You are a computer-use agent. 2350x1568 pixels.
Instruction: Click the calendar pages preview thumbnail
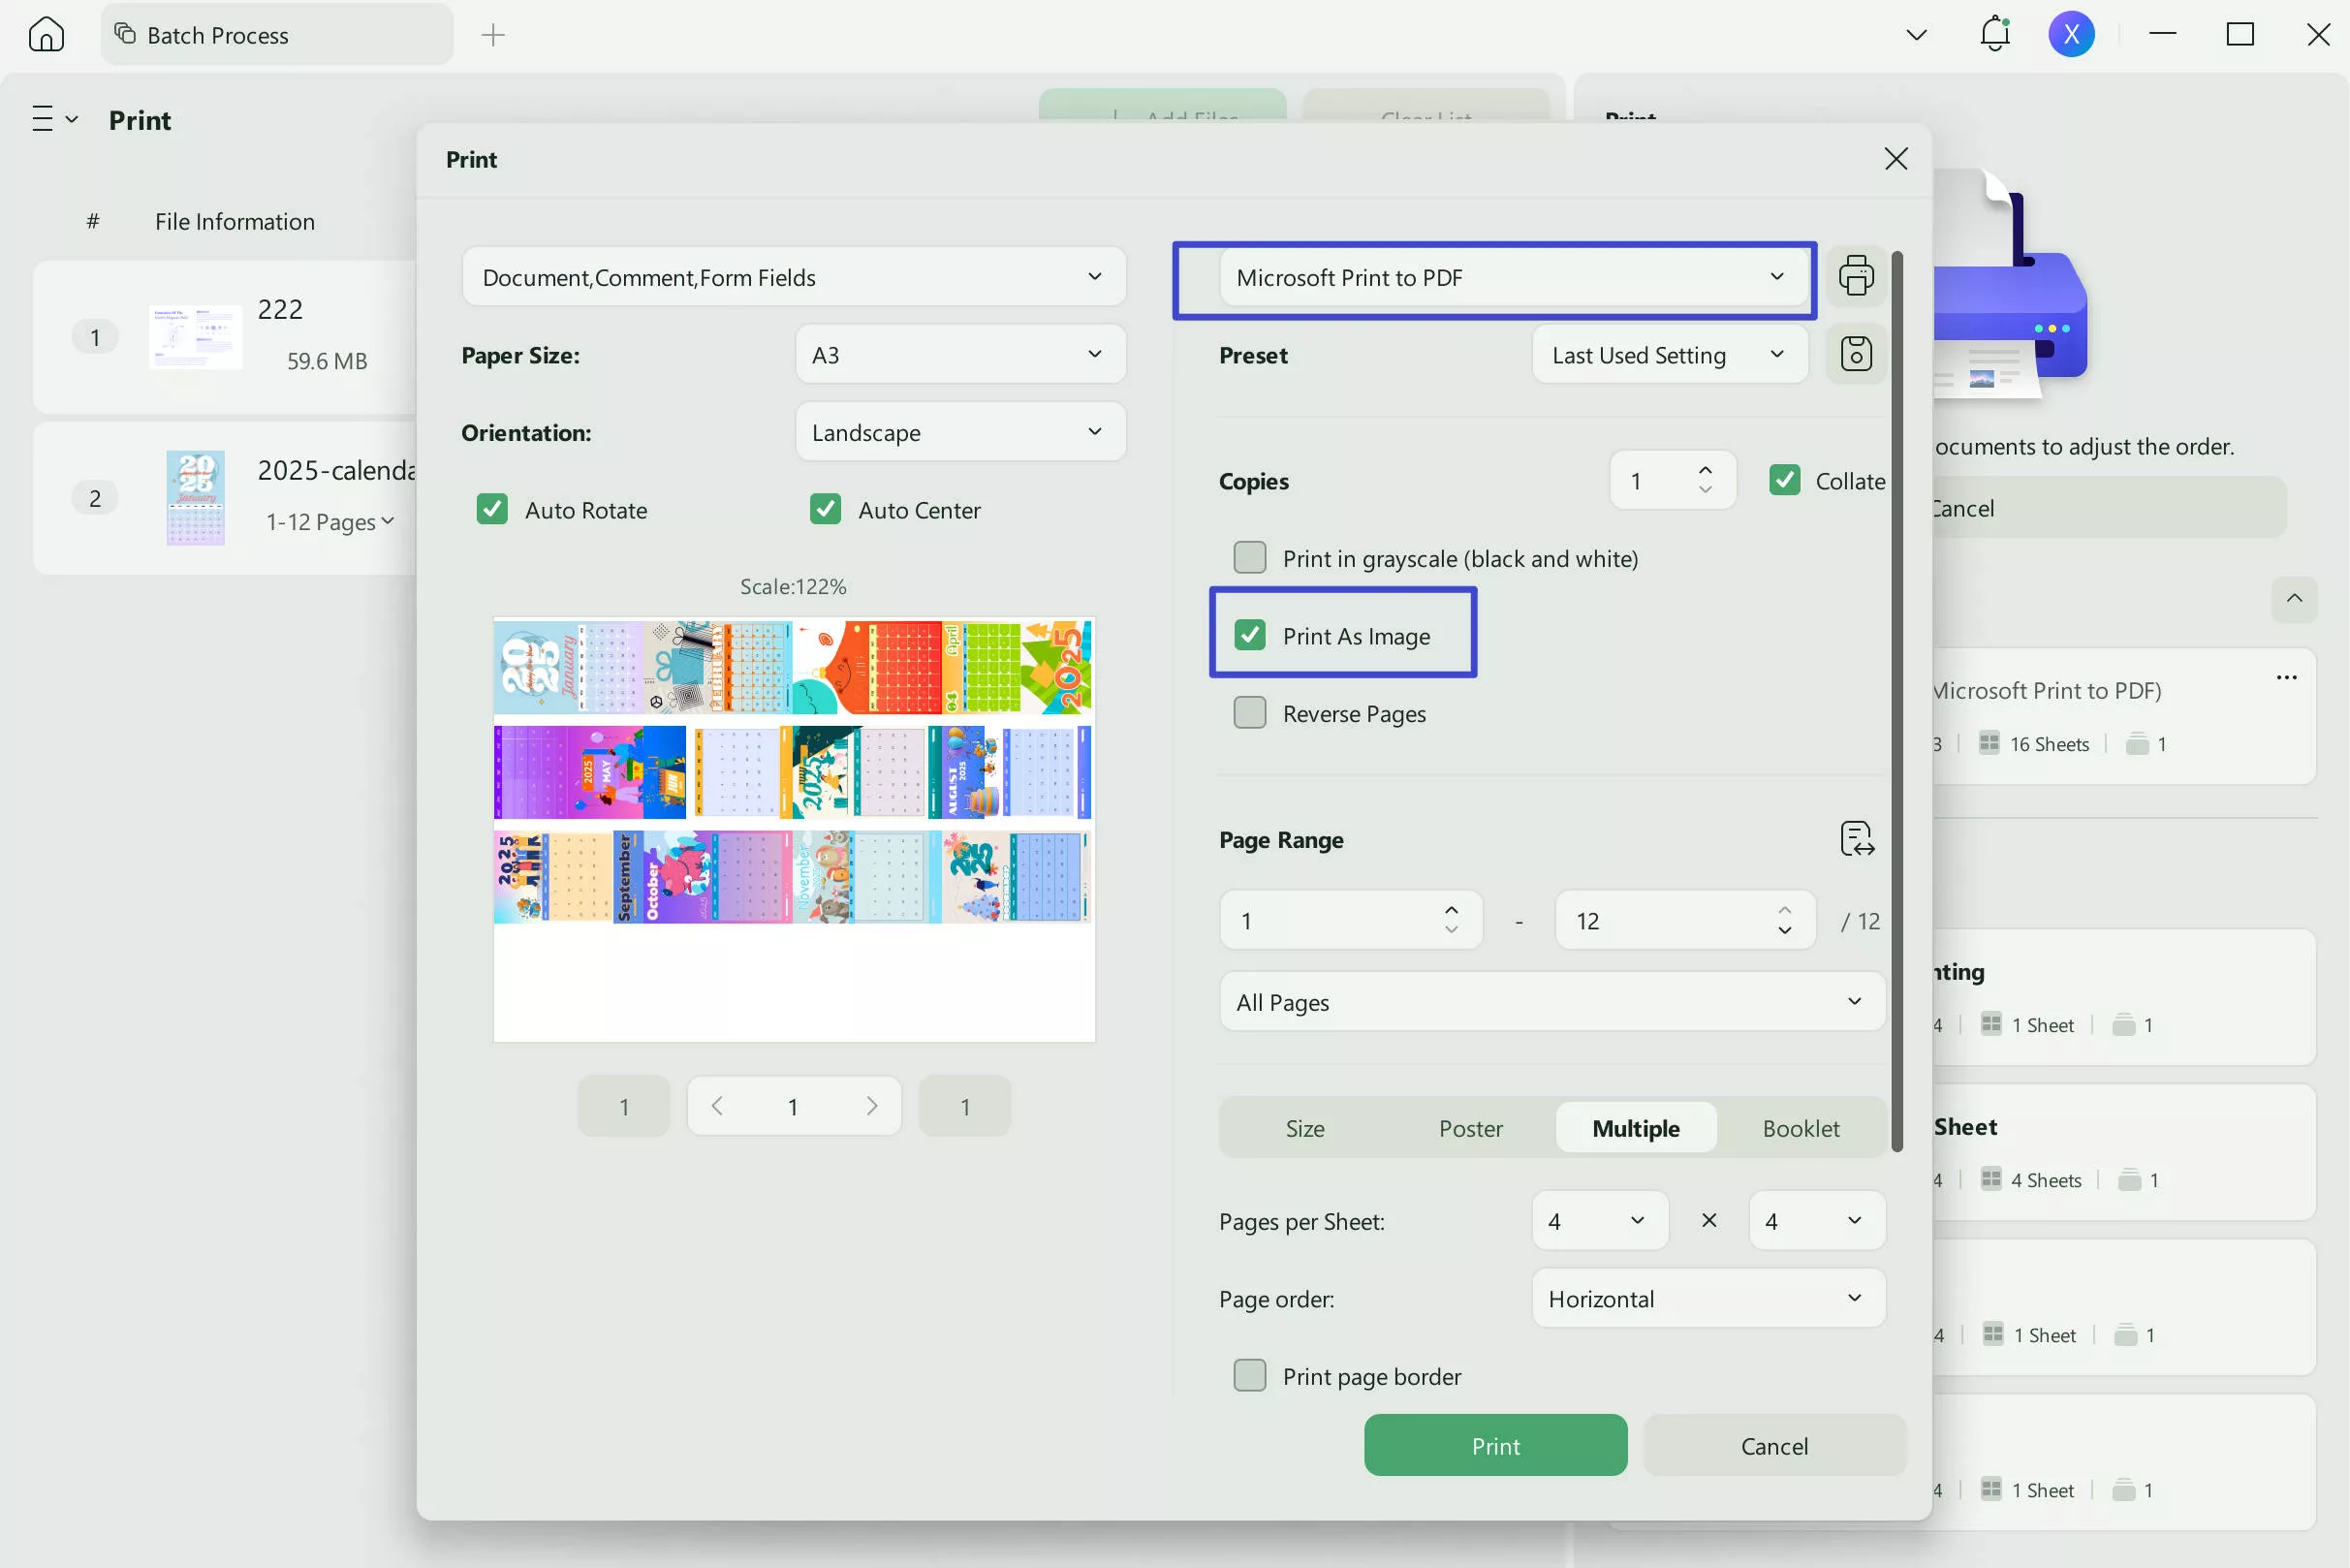[793, 770]
